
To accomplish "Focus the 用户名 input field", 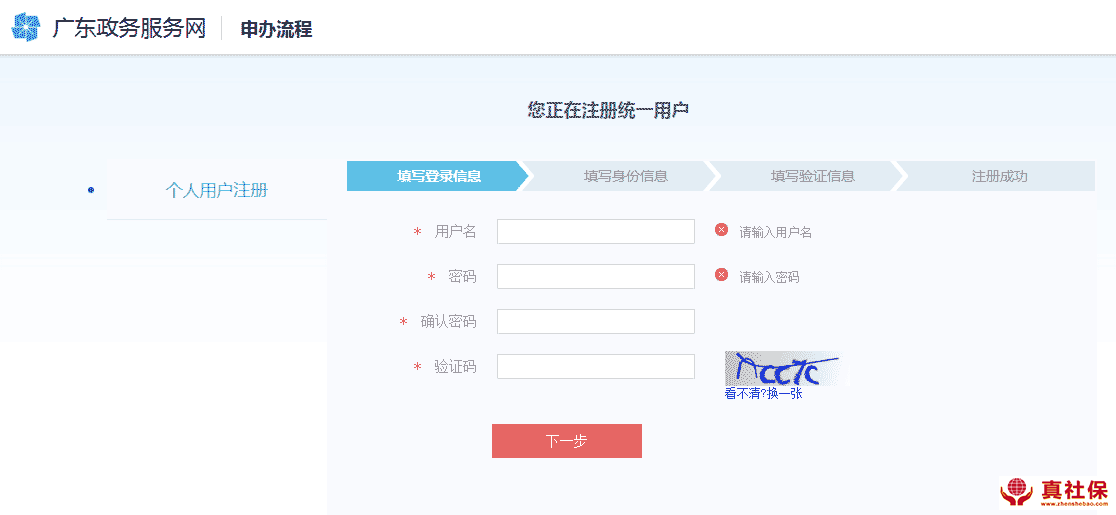I will click(x=595, y=231).
